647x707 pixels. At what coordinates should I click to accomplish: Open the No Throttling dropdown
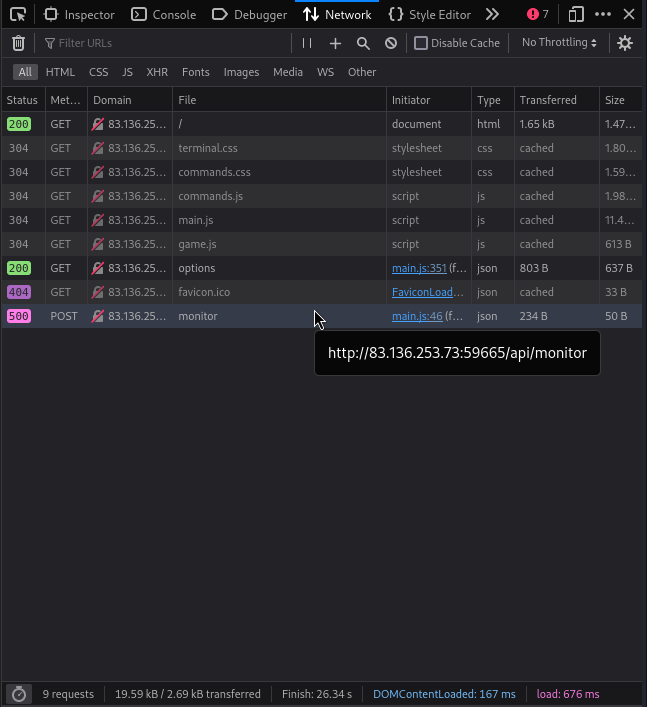pyautogui.click(x=559, y=43)
